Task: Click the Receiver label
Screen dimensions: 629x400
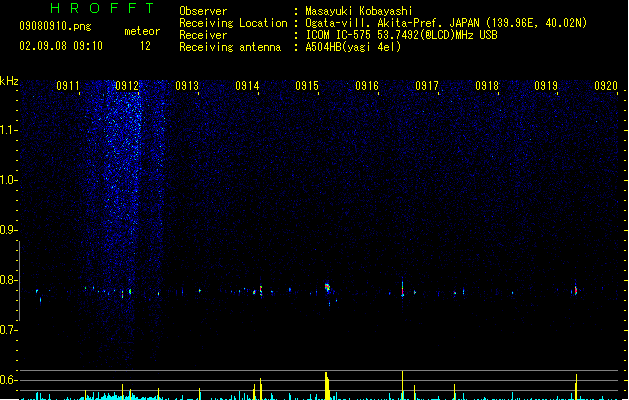Action: 203,35
